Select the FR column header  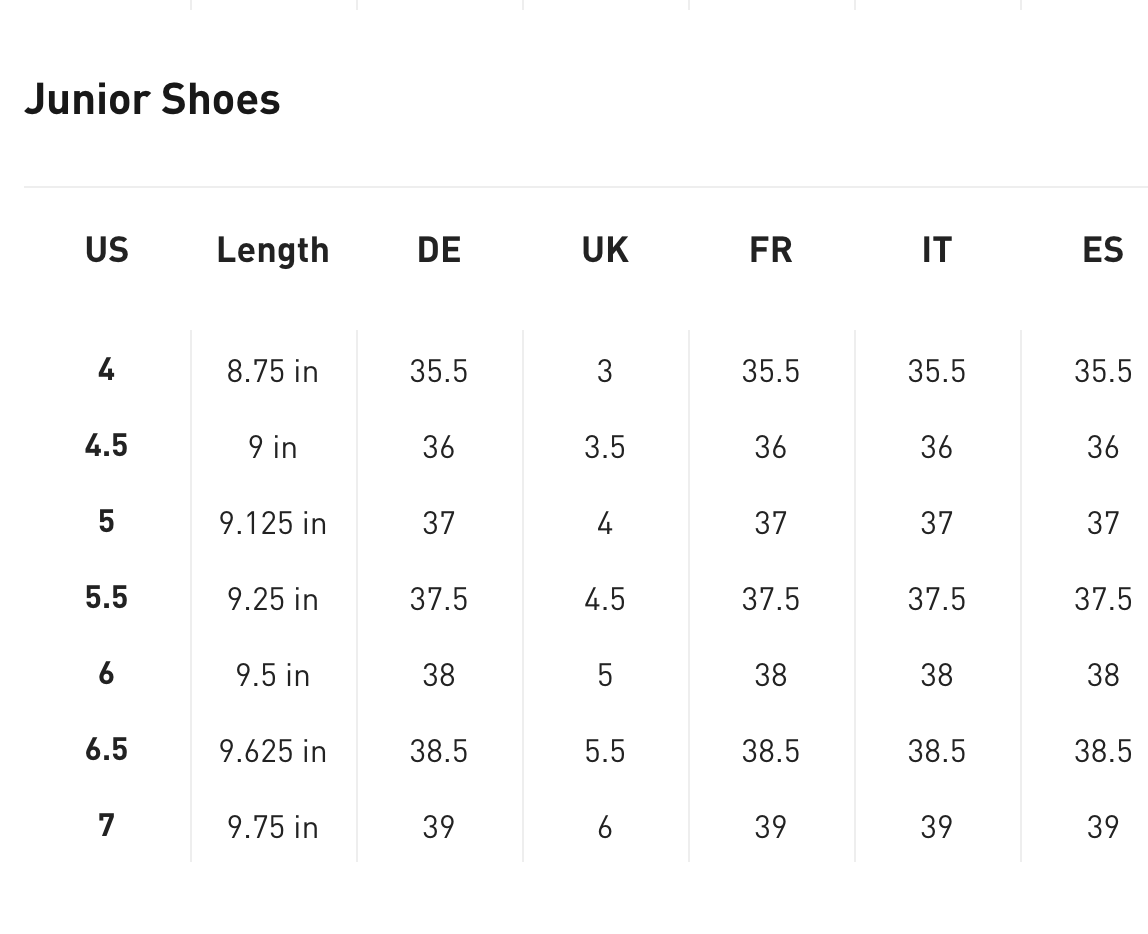771,250
